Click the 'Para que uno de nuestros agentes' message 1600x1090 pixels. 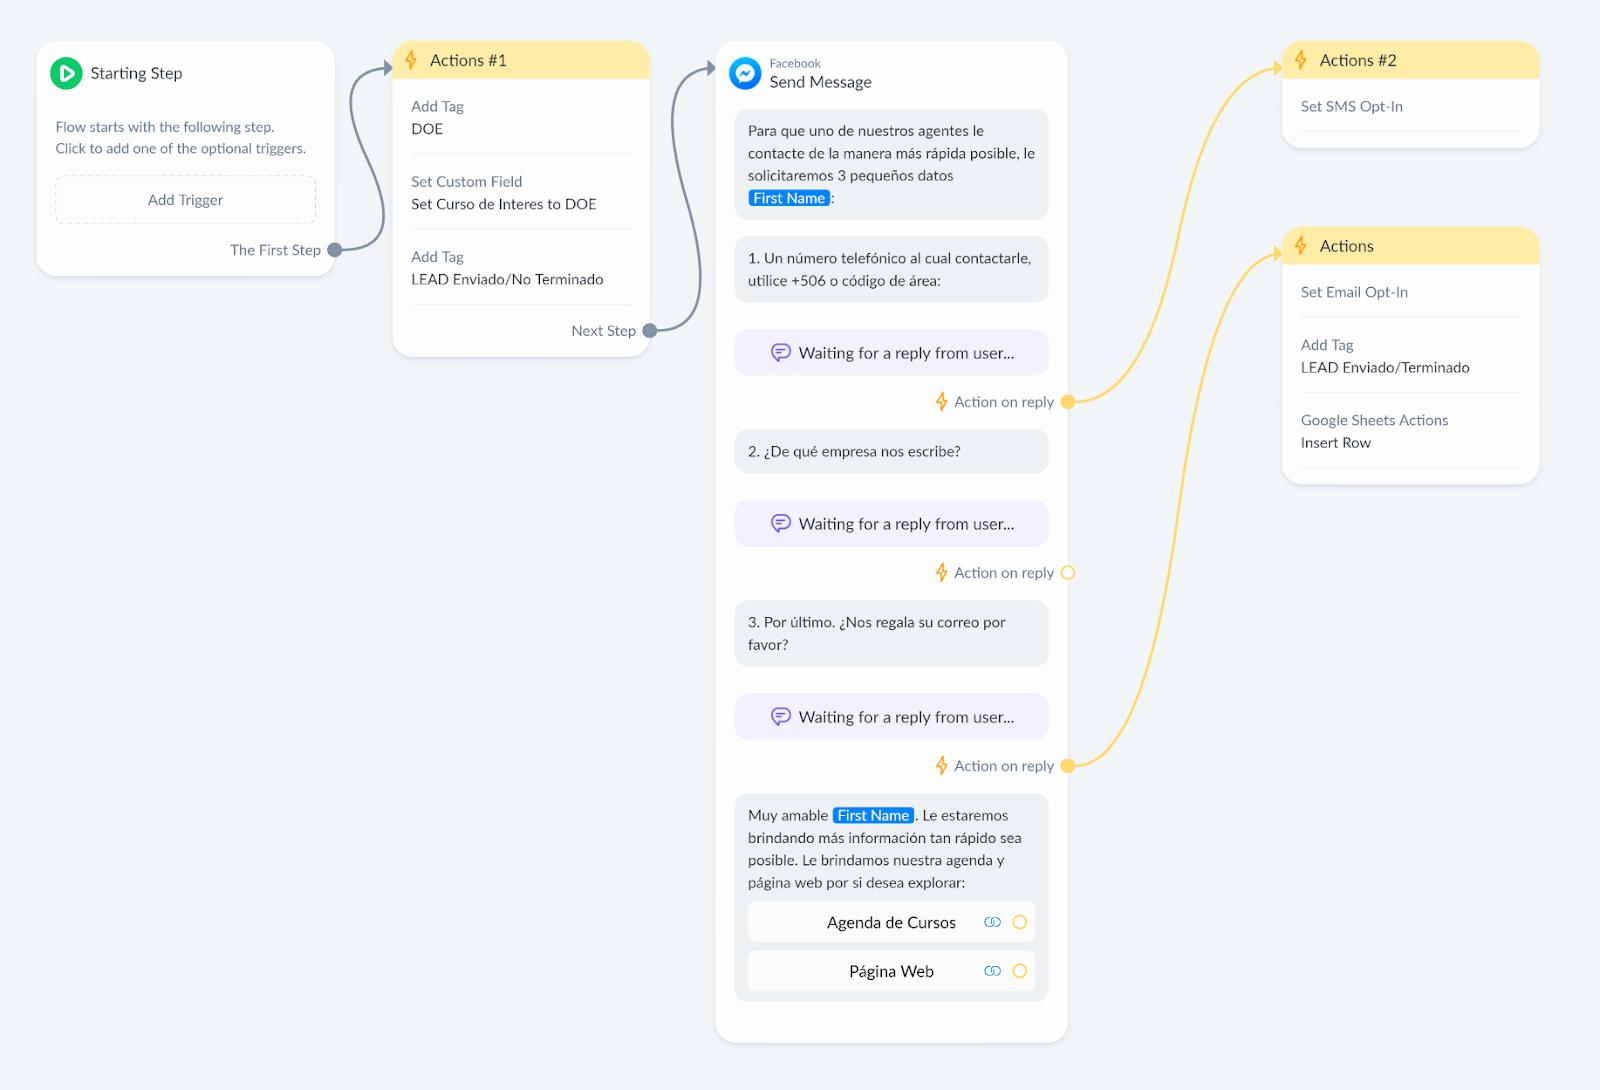(891, 164)
